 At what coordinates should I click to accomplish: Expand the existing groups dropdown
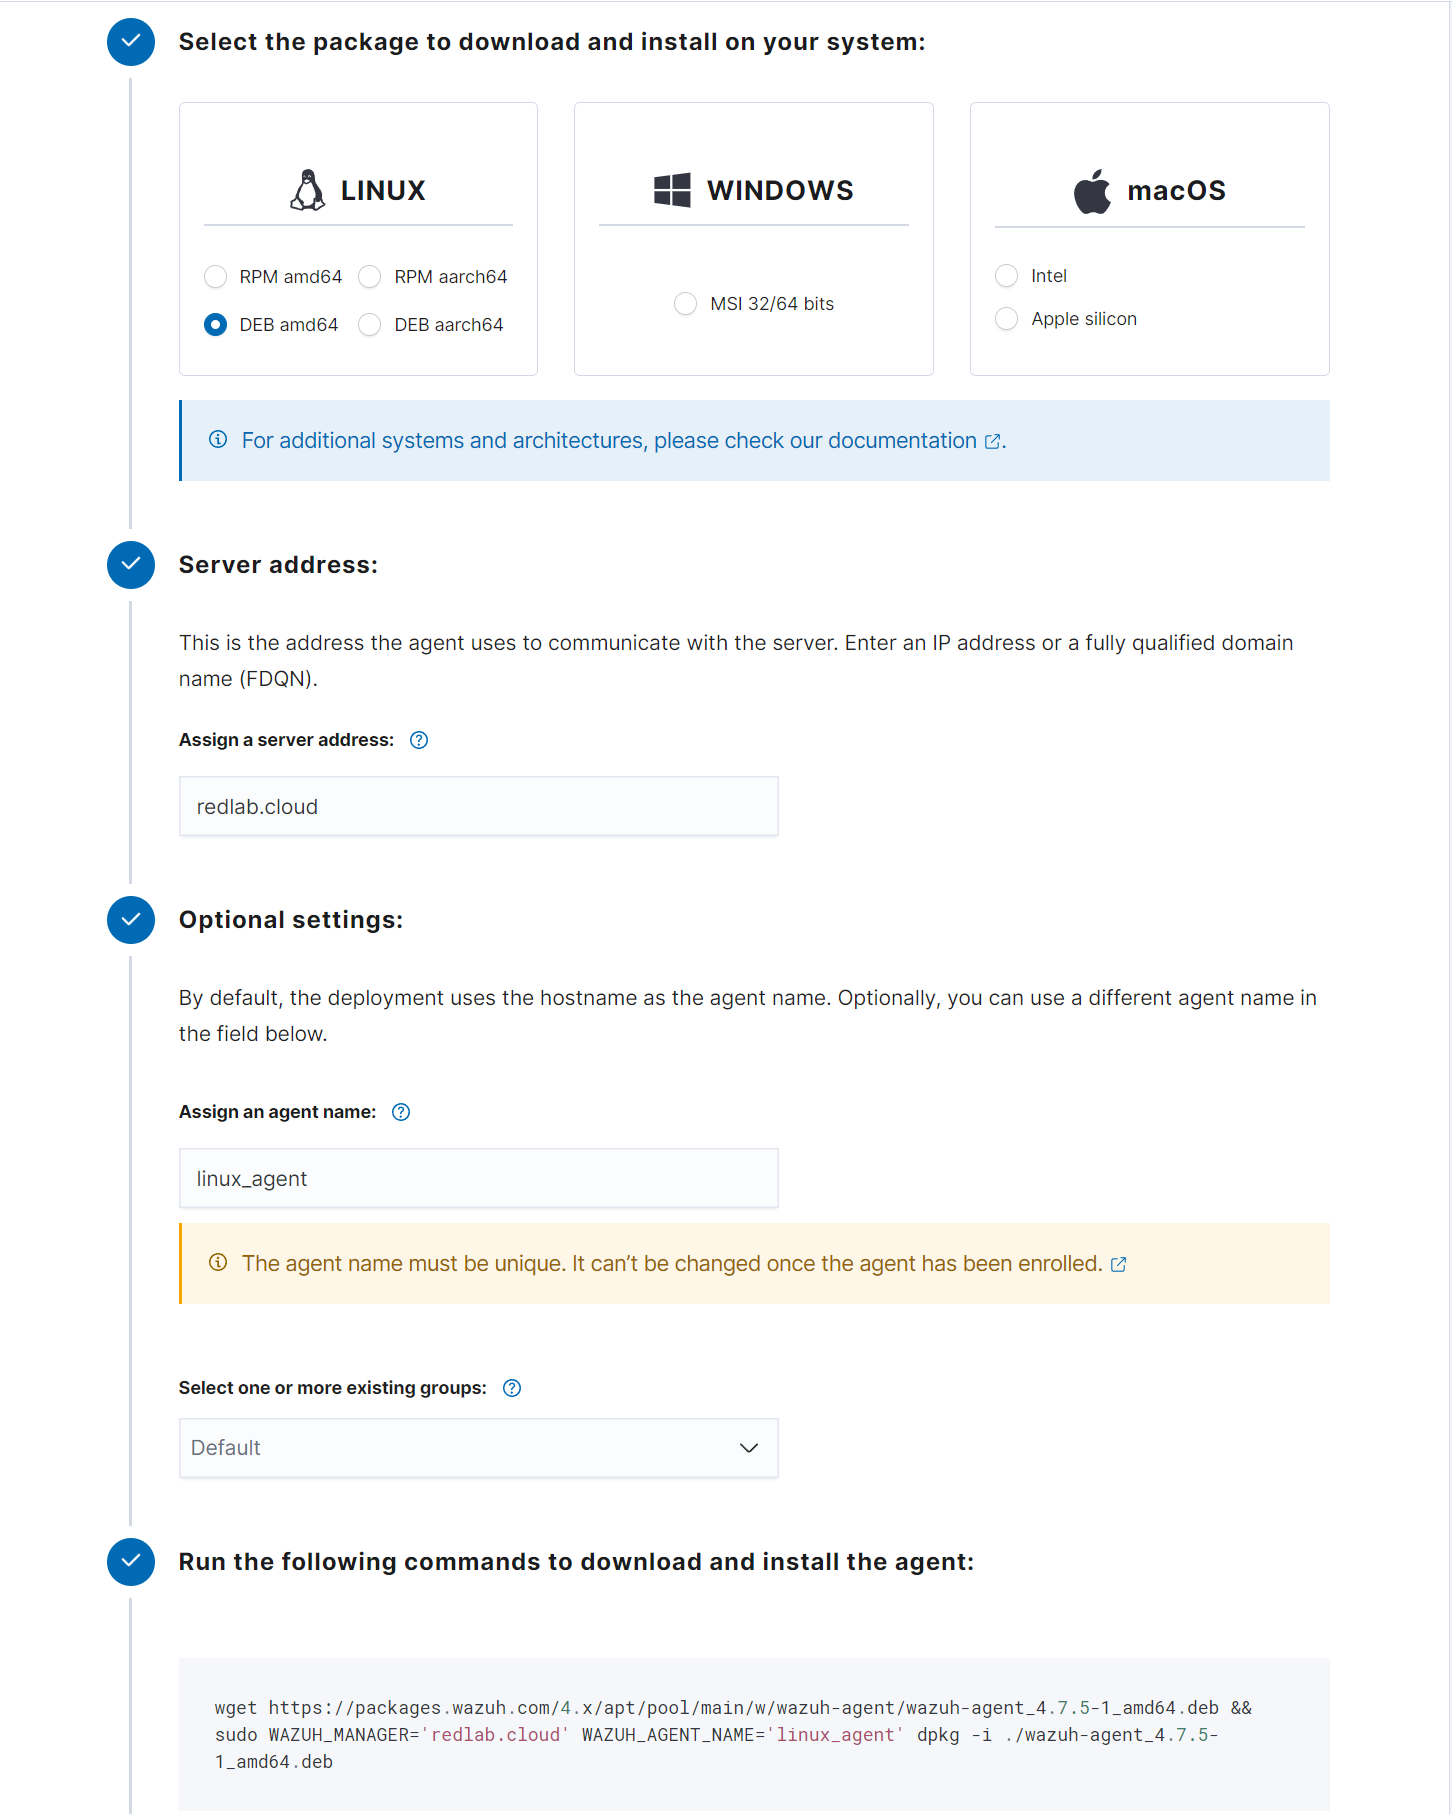pyautogui.click(x=478, y=1448)
